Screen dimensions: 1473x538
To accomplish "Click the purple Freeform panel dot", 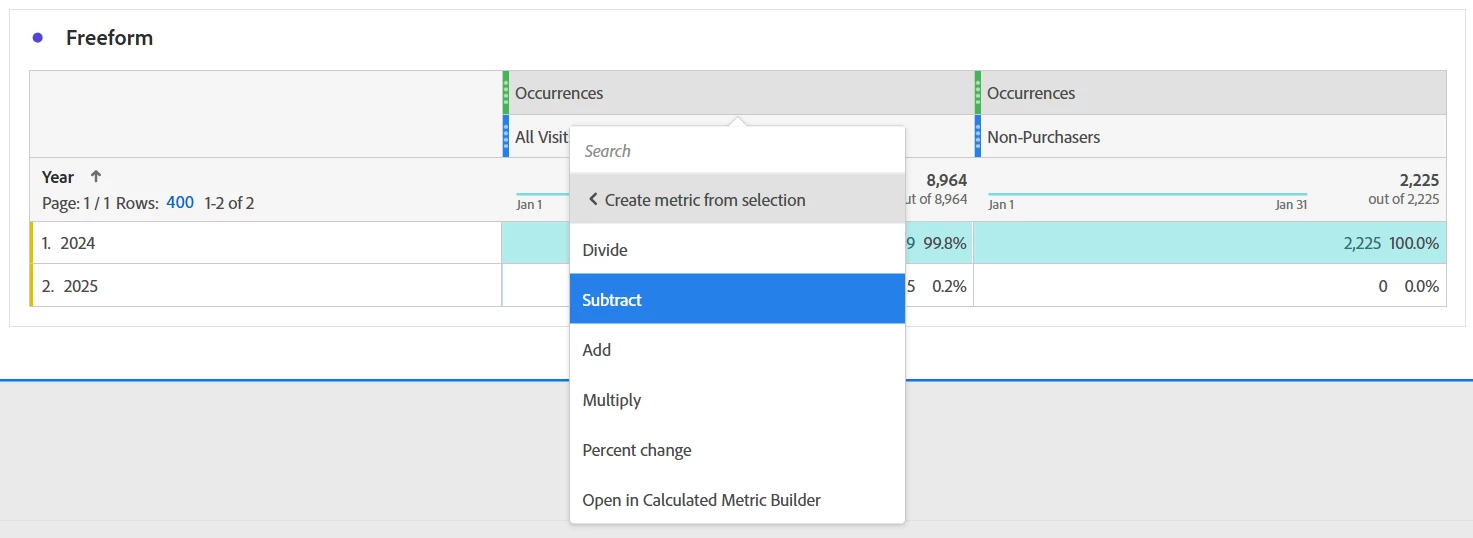I will coord(38,38).
